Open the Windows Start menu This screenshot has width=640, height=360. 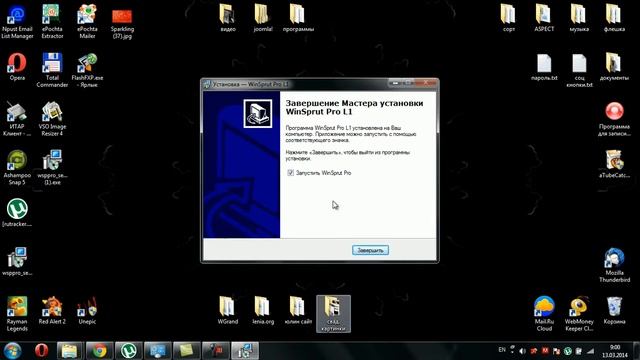pyautogui.click(x=13, y=351)
